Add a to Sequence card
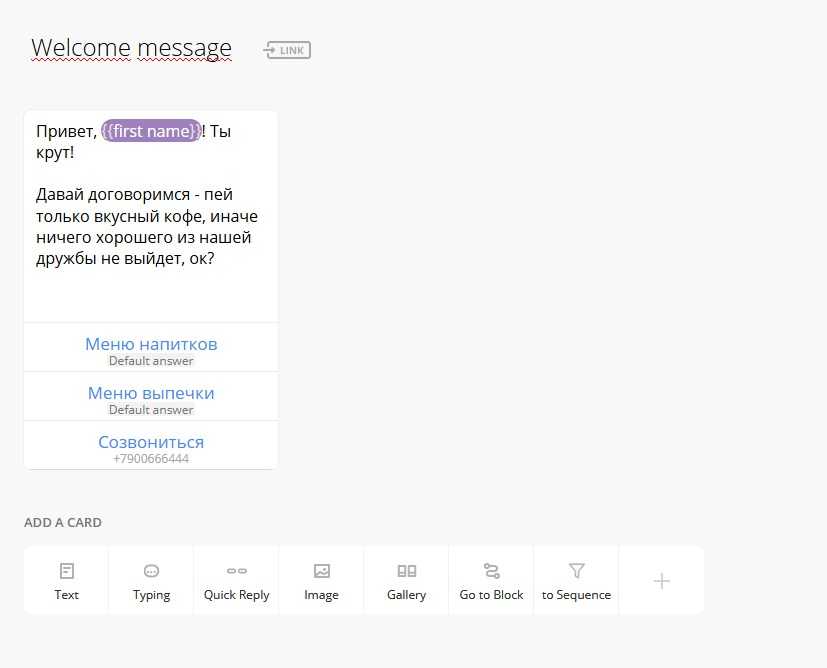Image resolution: width=827 pixels, height=668 pixels. [x=576, y=581]
